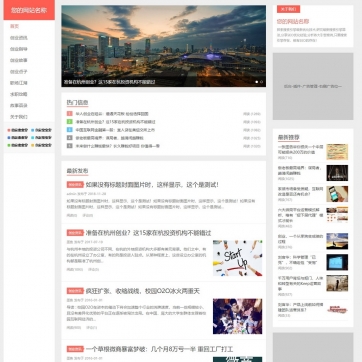Open the sepia person thumbnail in 最新推荐
The width and height of the screenshot is (362, 362).
[337, 283]
